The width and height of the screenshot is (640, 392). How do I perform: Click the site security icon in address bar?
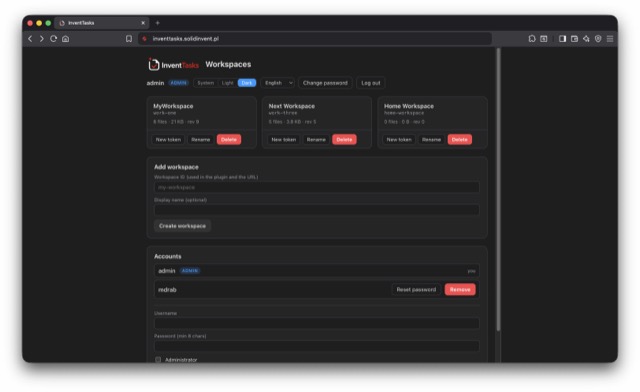(x=144, y=39)
